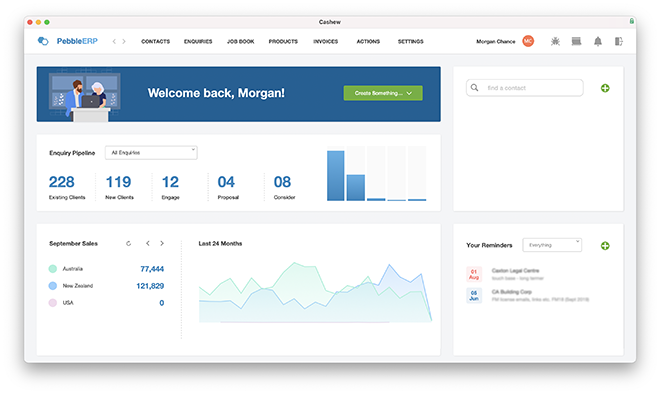The height and width of the screenshot is (394, 660).
Task: Click the New Zealand blue legend dot
Action: [53, 286]
